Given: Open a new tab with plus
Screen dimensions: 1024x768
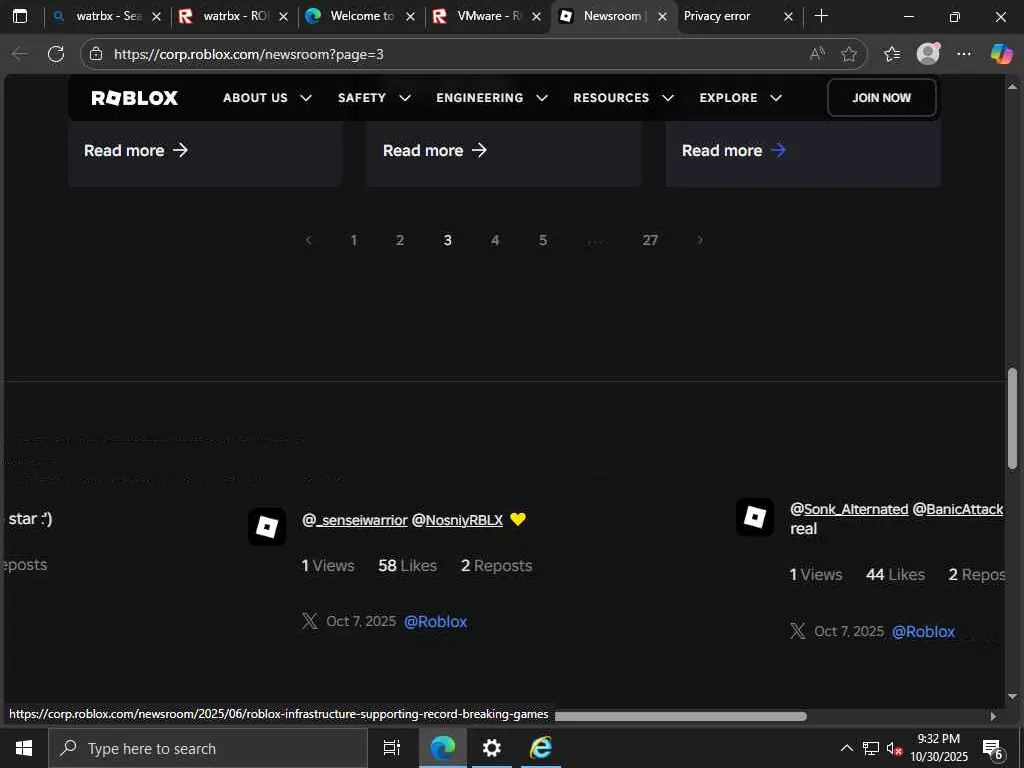Looking at the screenshot, I should 822,16.
